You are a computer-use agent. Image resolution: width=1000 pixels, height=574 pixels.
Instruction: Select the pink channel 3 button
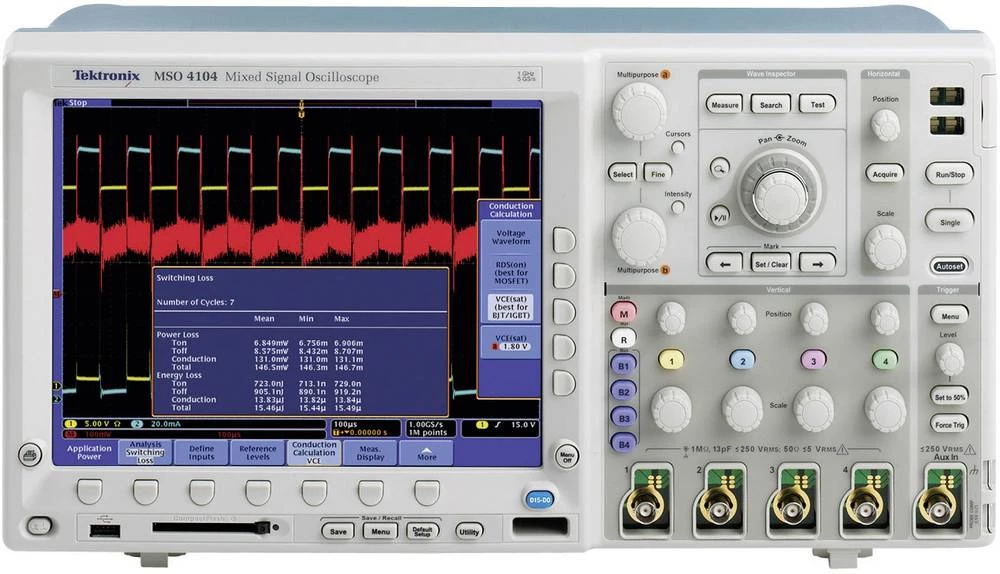[x=813, y=360]
